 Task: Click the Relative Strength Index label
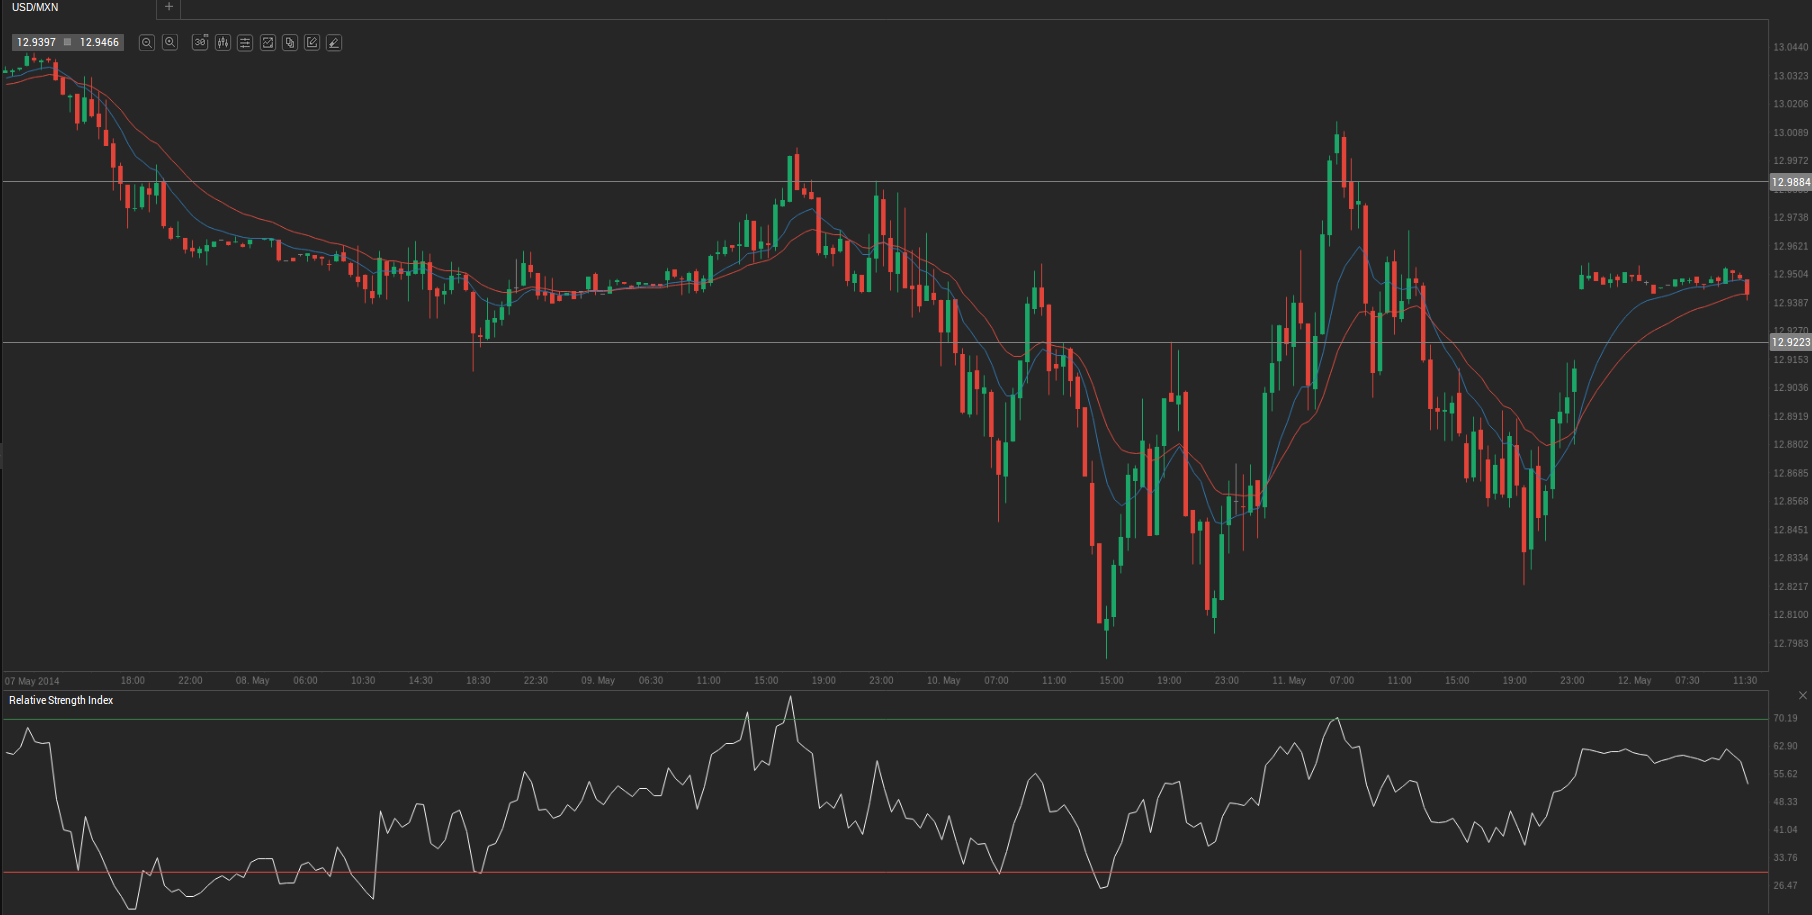(x=61, y=700)
